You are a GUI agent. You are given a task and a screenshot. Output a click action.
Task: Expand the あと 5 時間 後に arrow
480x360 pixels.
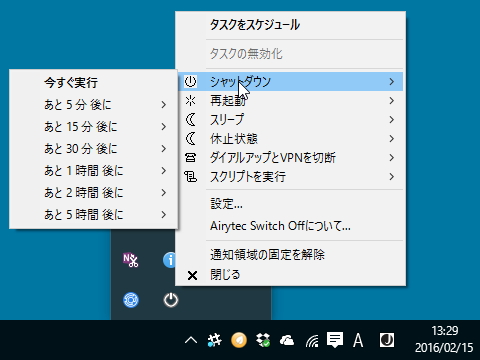coord(164,215)
